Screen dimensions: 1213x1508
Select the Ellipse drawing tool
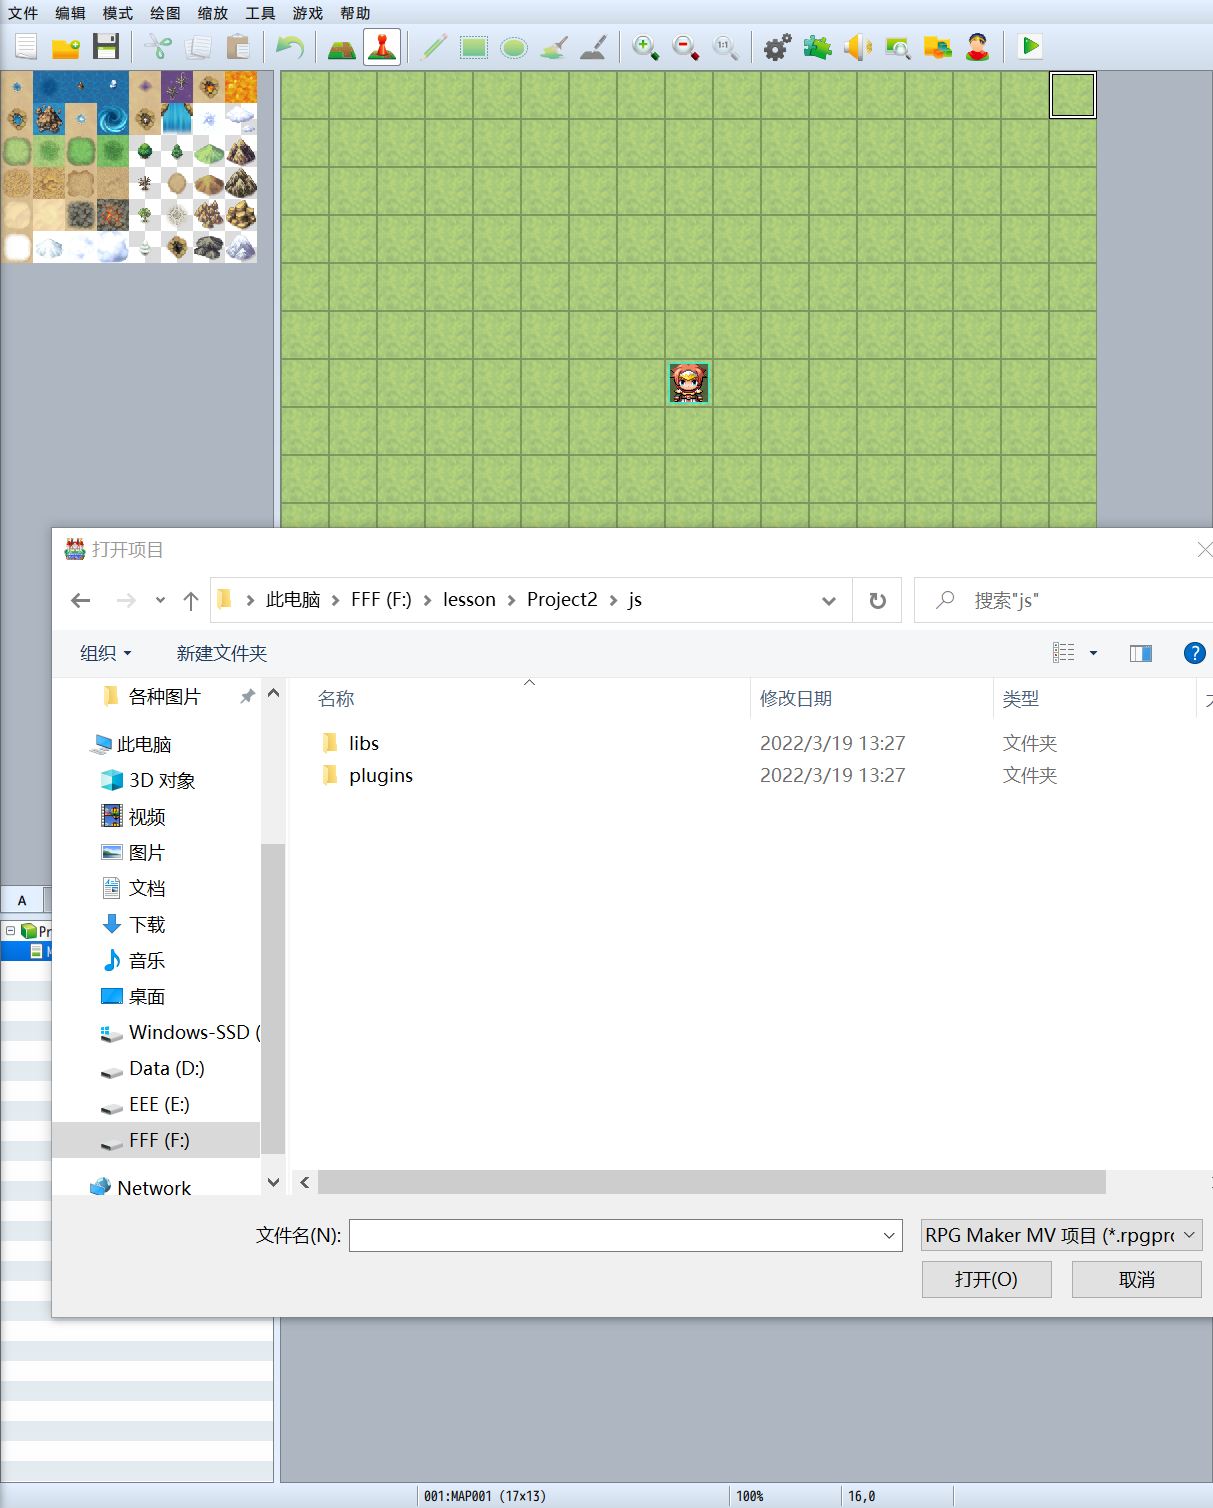pyautogui.click(x=514, y=47)
